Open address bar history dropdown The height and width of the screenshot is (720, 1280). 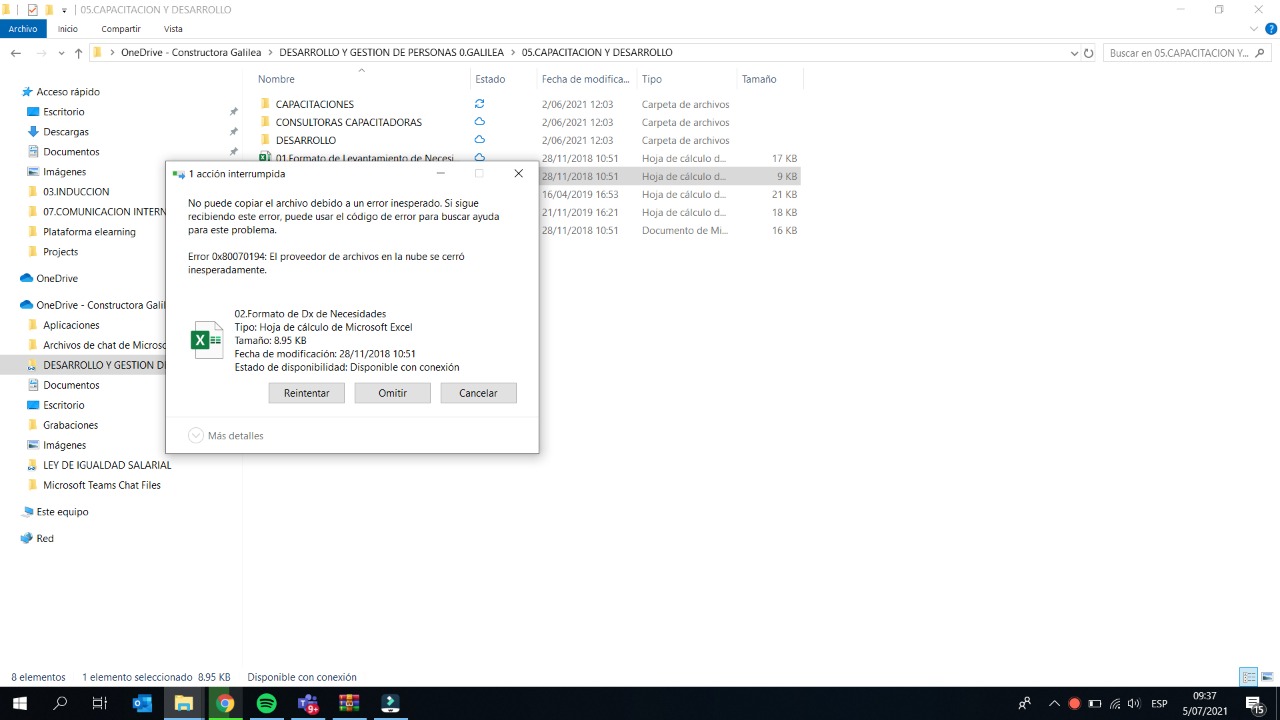point(1074,53)
